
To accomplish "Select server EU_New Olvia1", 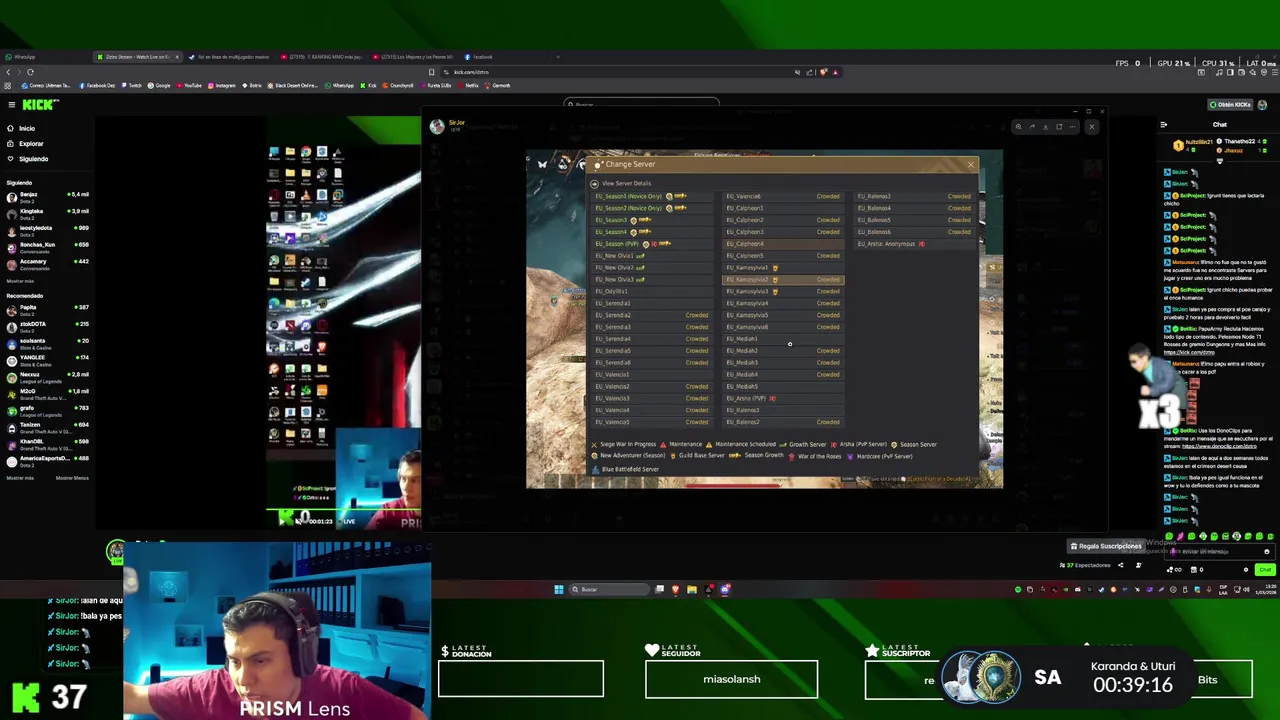I will click(x=650, y=256).
